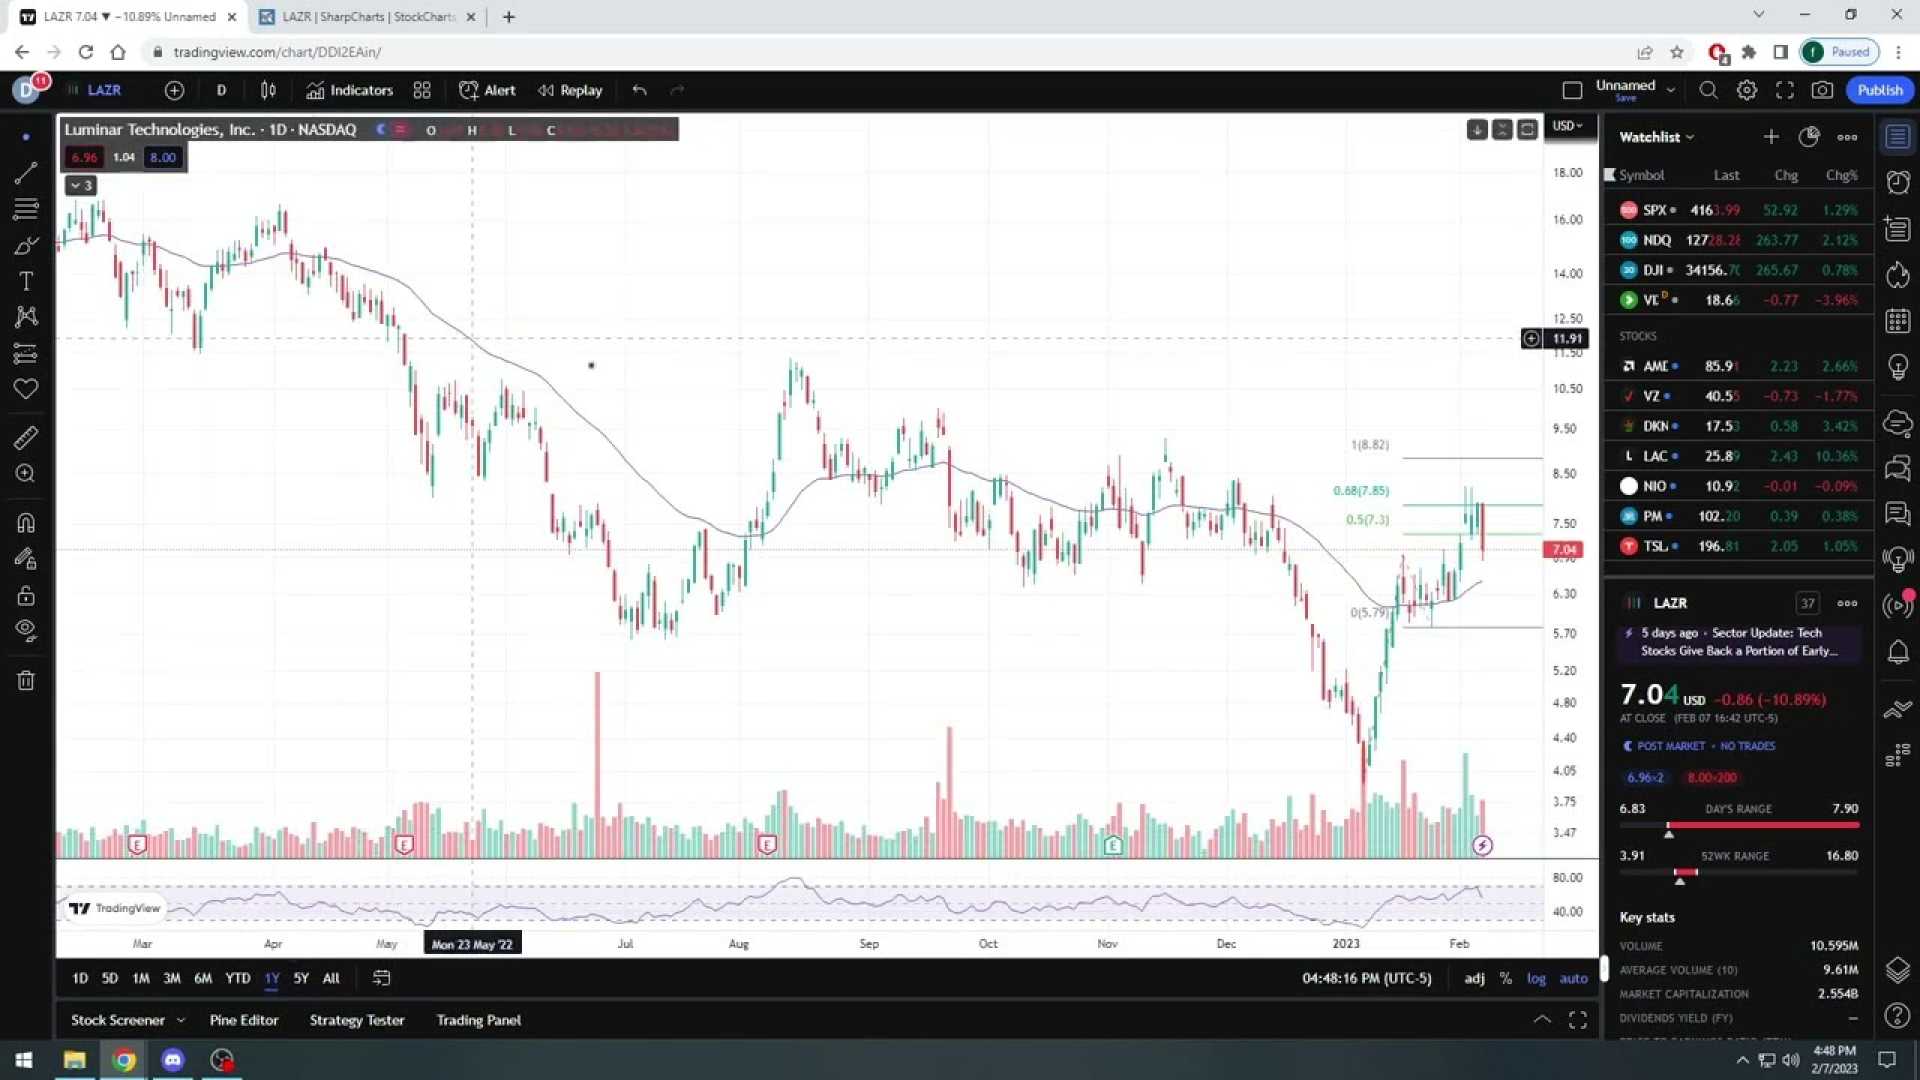Open the patterns tool in left toolbar

(x=26, y=317)
